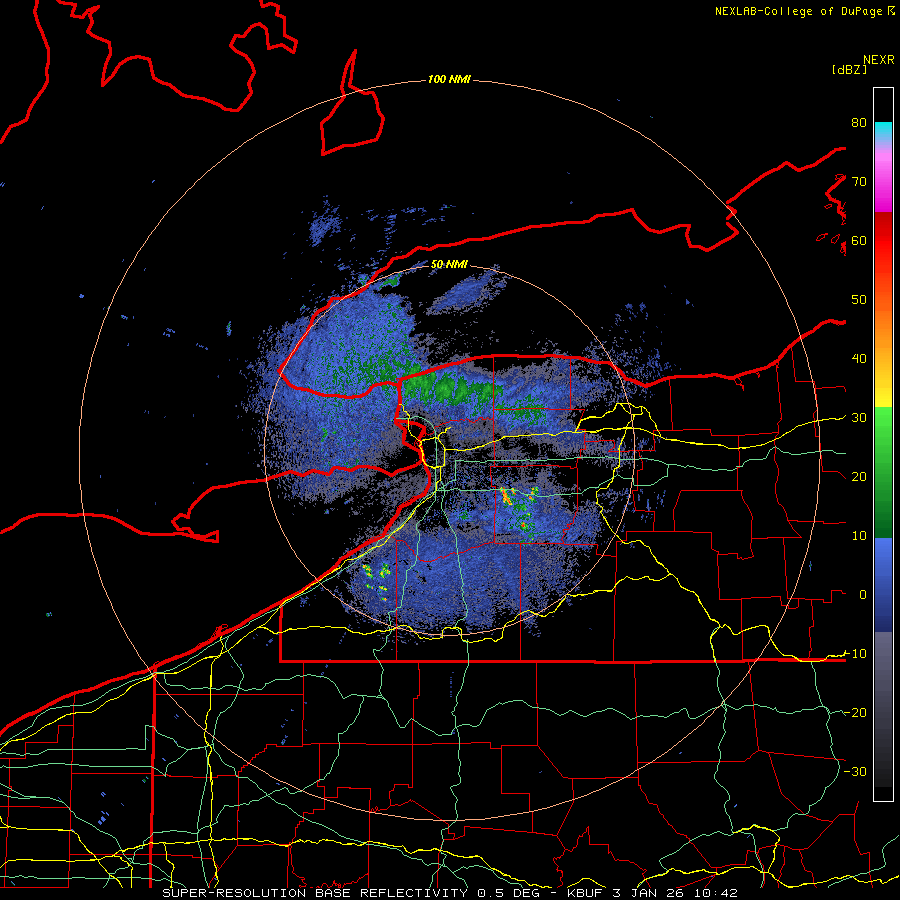900x900 pixels.
Task: Click the 70 value on the dBZ scale
Action: tap(859, 181)
